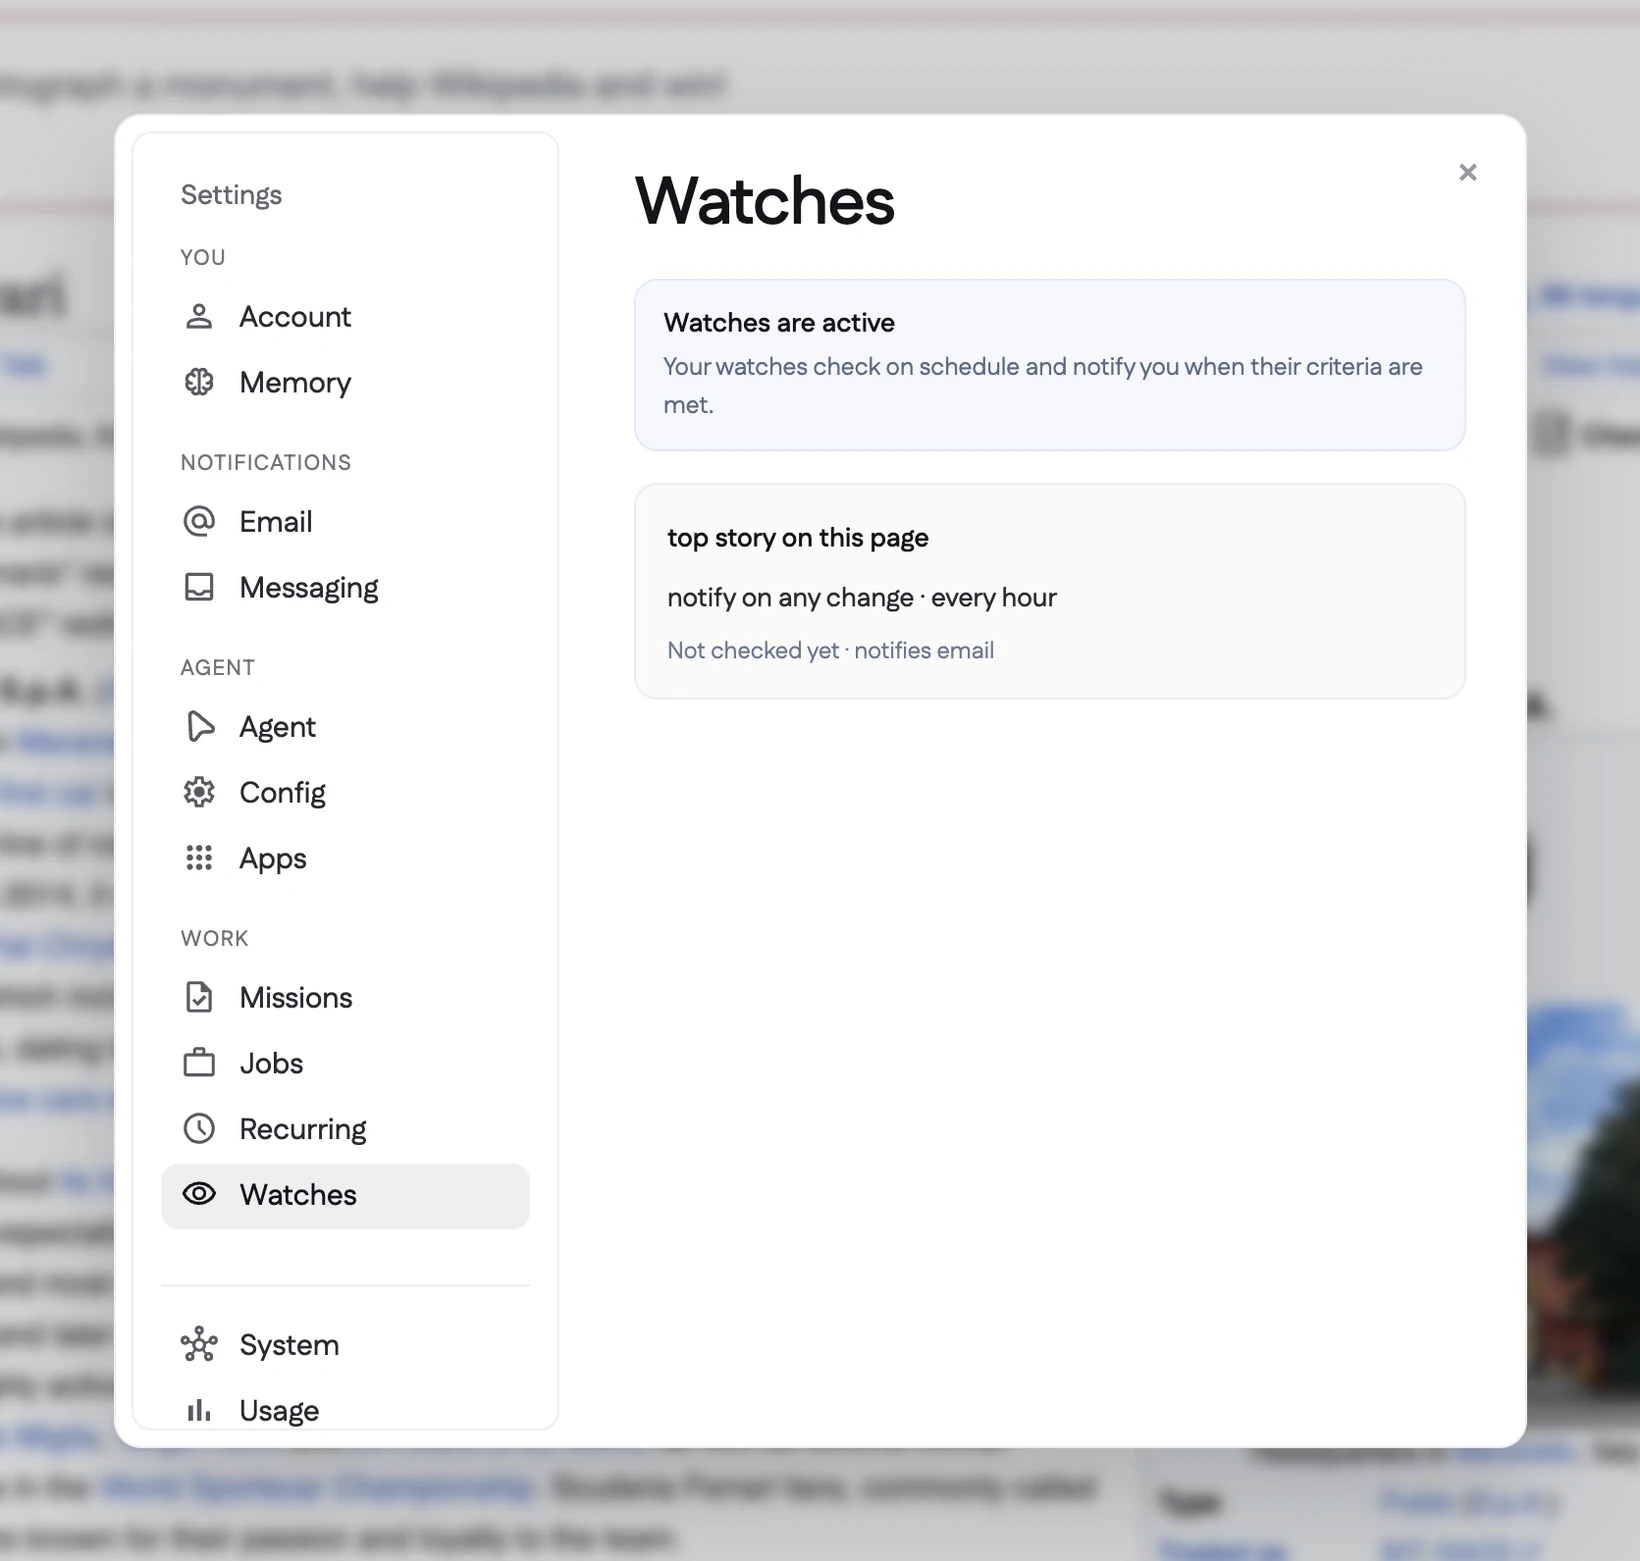Viewport: 1640px width, 1561px height.
Task: Click the Watches eye icon
Action: [199, 1193]
